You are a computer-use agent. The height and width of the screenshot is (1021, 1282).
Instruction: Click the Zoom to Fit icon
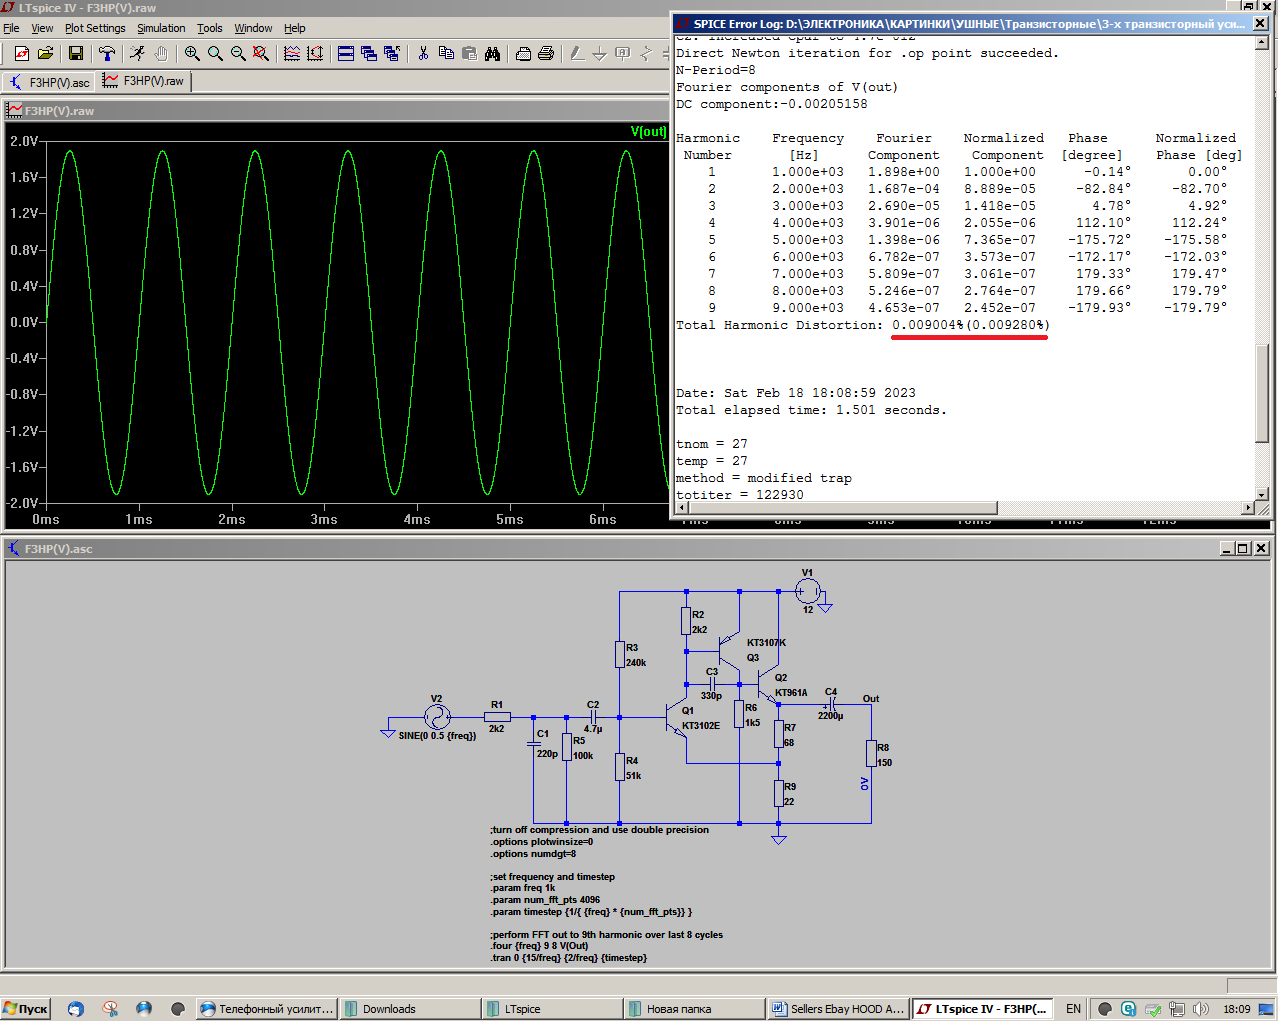point(261,54)
